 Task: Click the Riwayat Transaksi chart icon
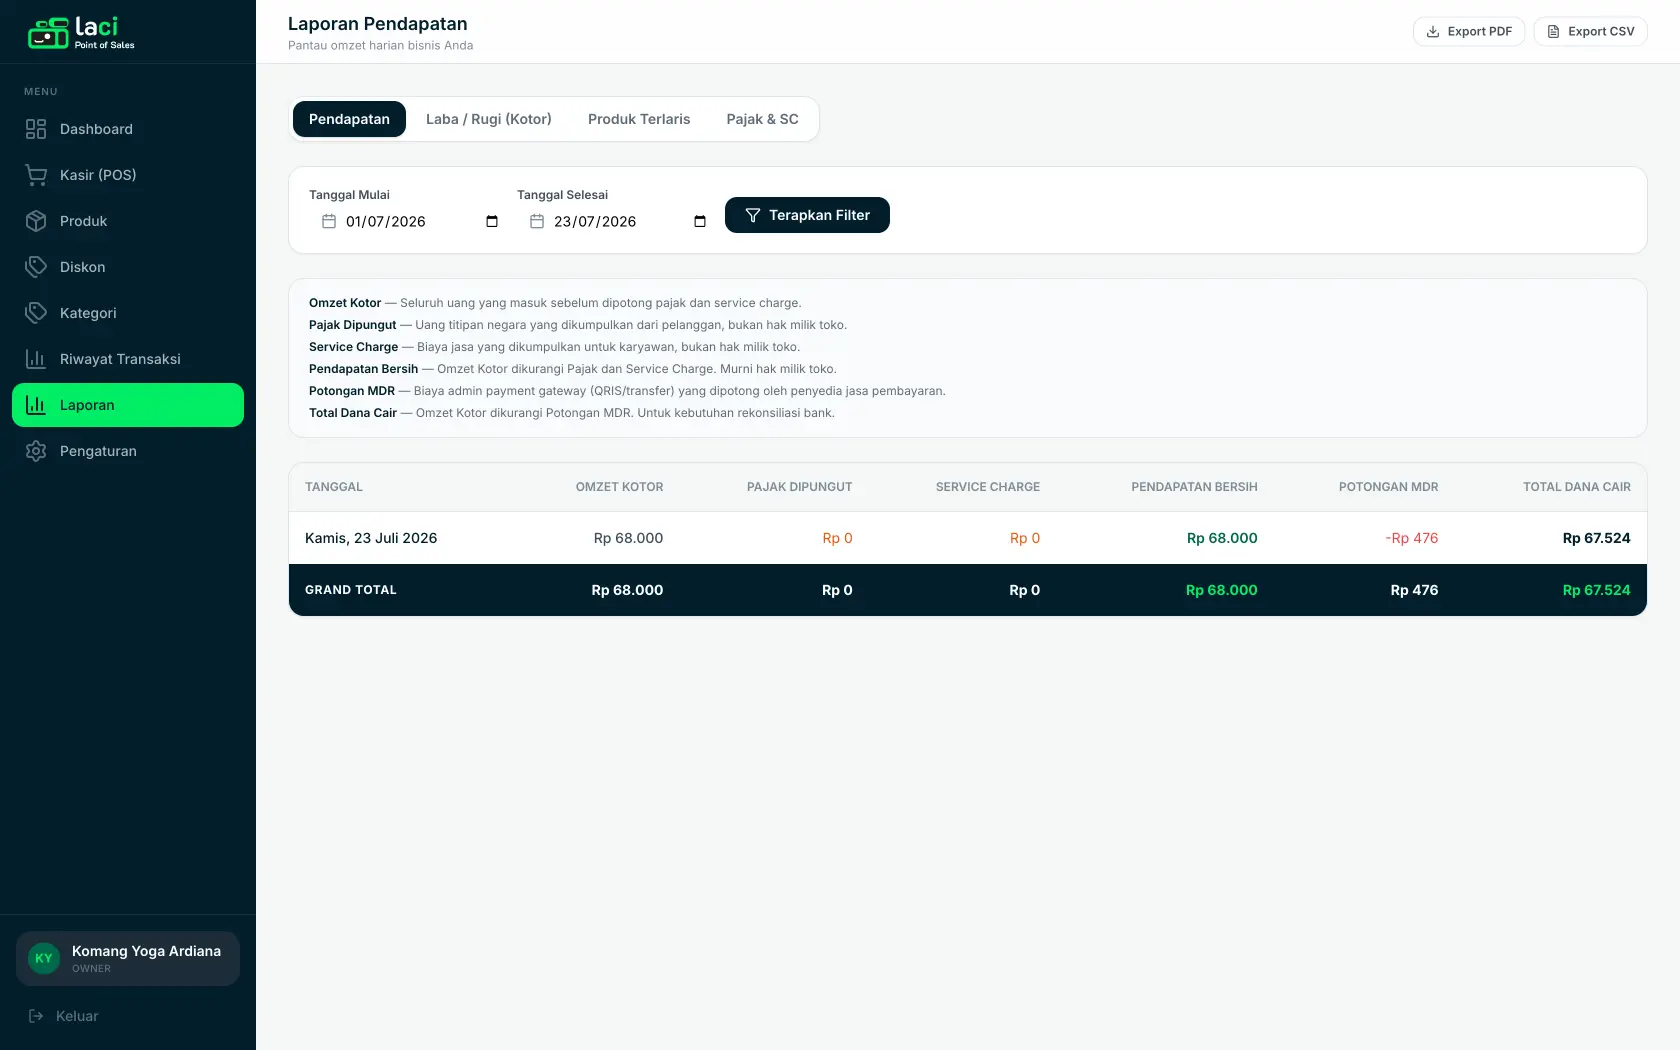(x=36, y=359)
